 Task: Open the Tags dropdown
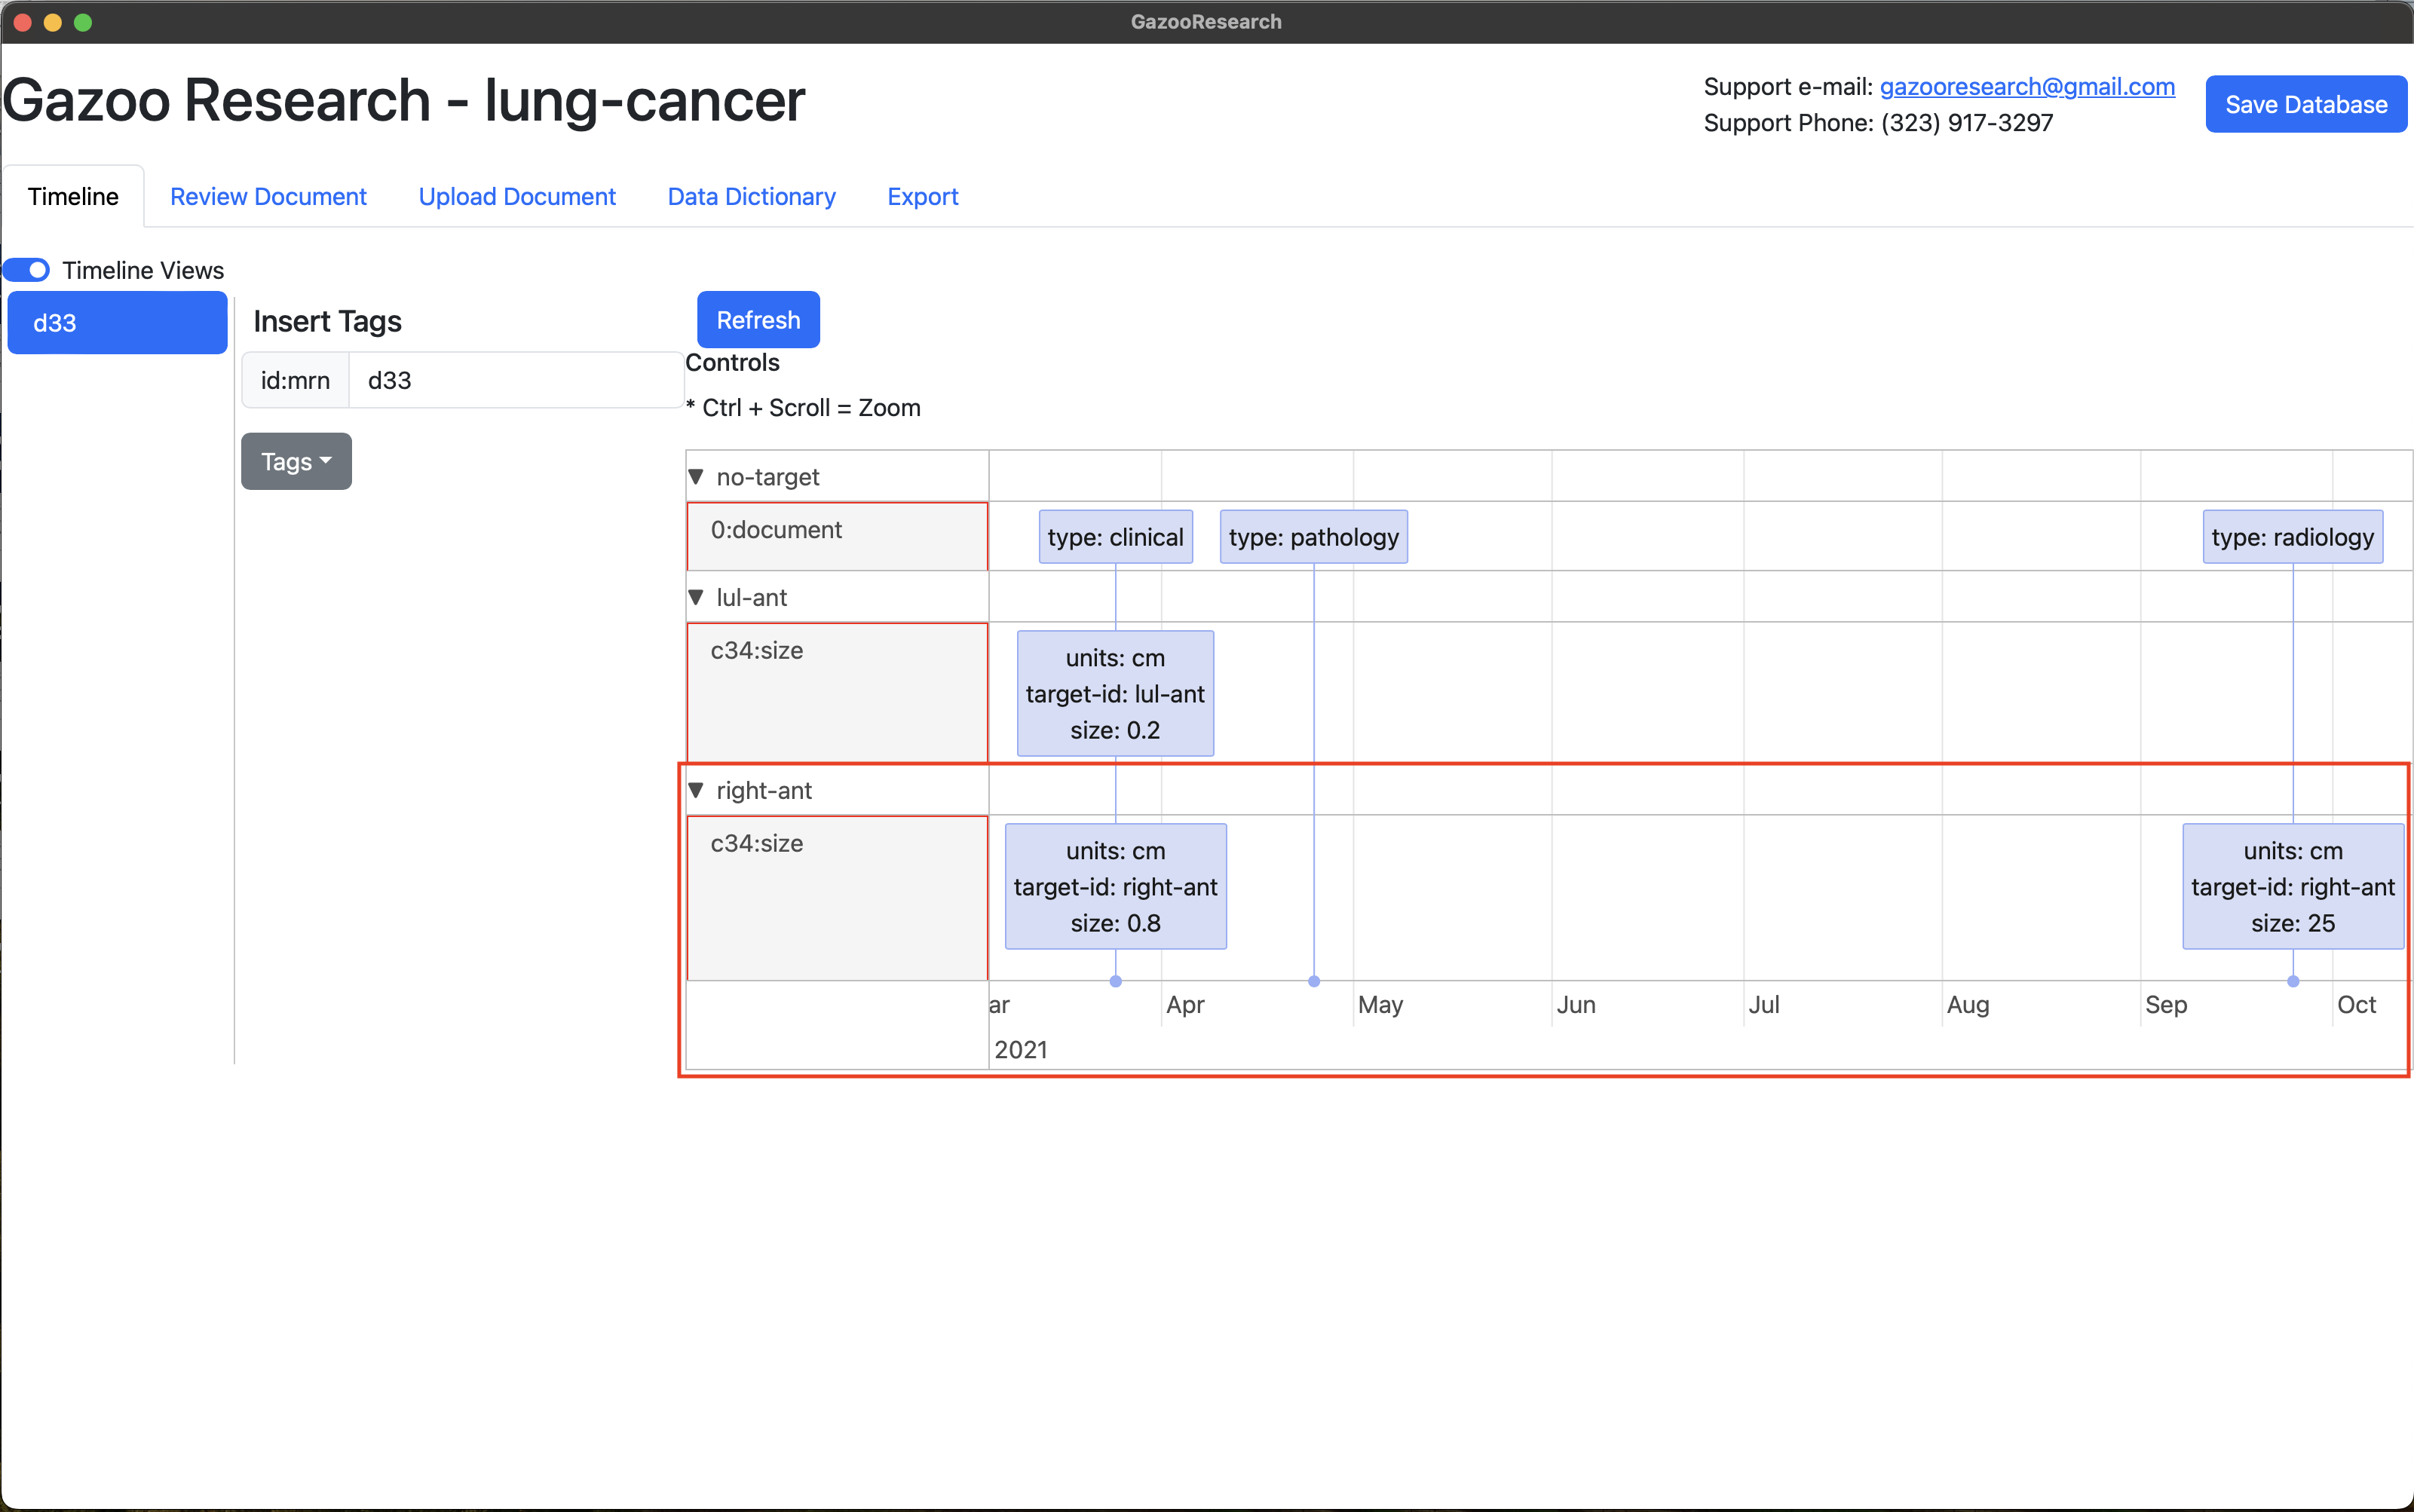coord(296,461)
